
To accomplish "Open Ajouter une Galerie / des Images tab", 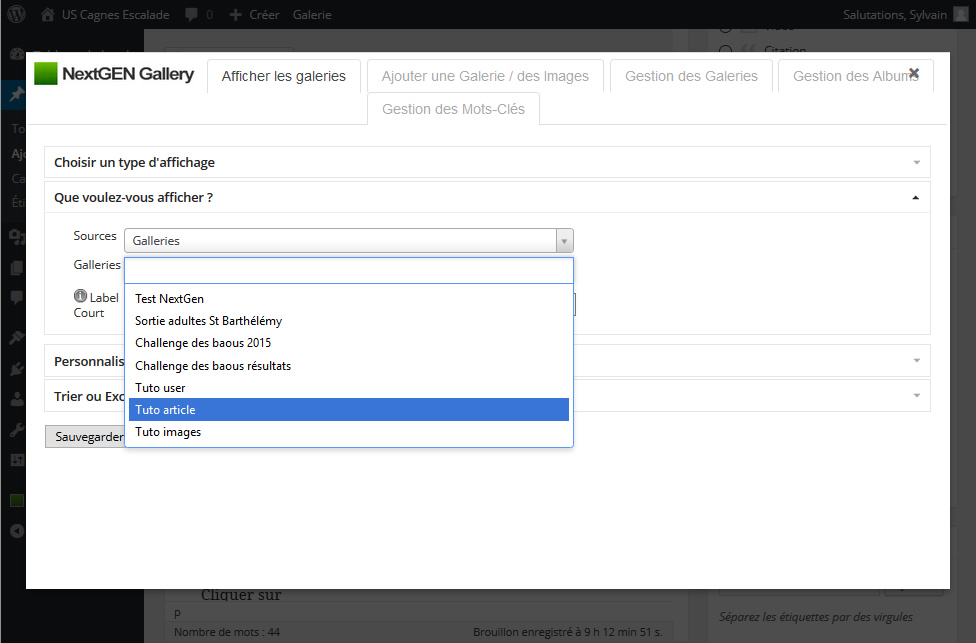I will (x=485, y=76).
